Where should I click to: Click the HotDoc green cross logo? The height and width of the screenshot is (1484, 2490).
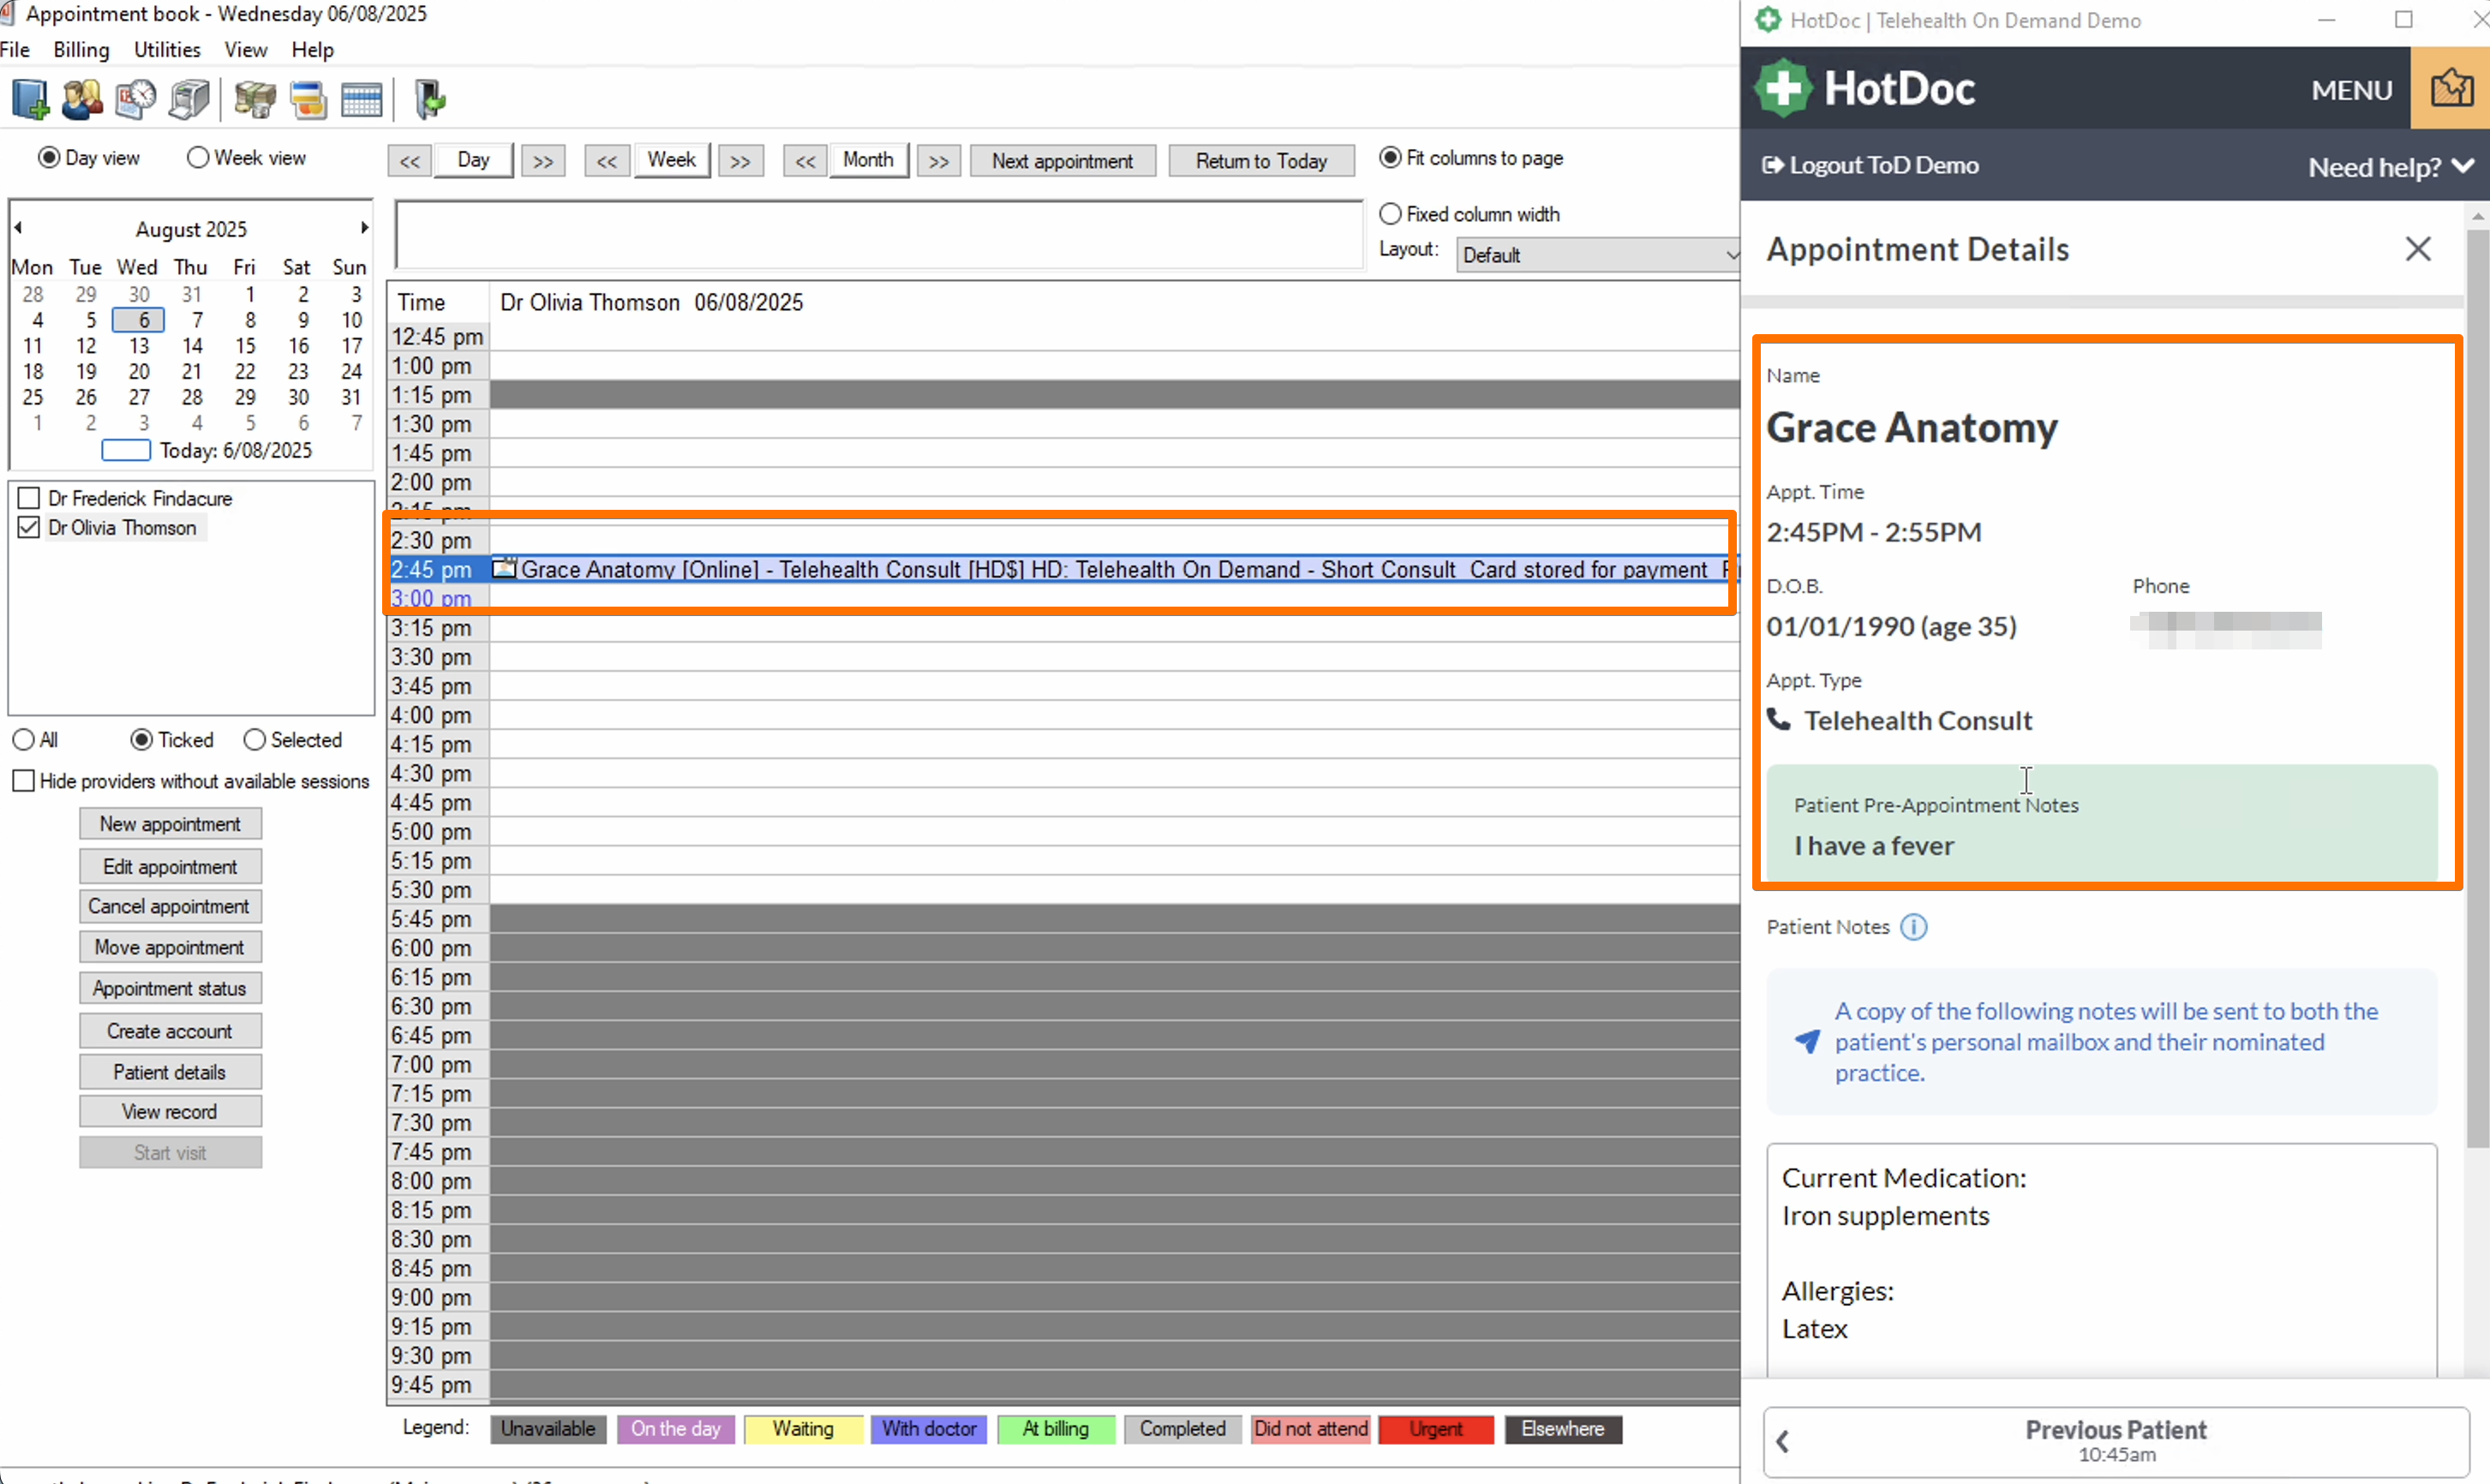1784,88
